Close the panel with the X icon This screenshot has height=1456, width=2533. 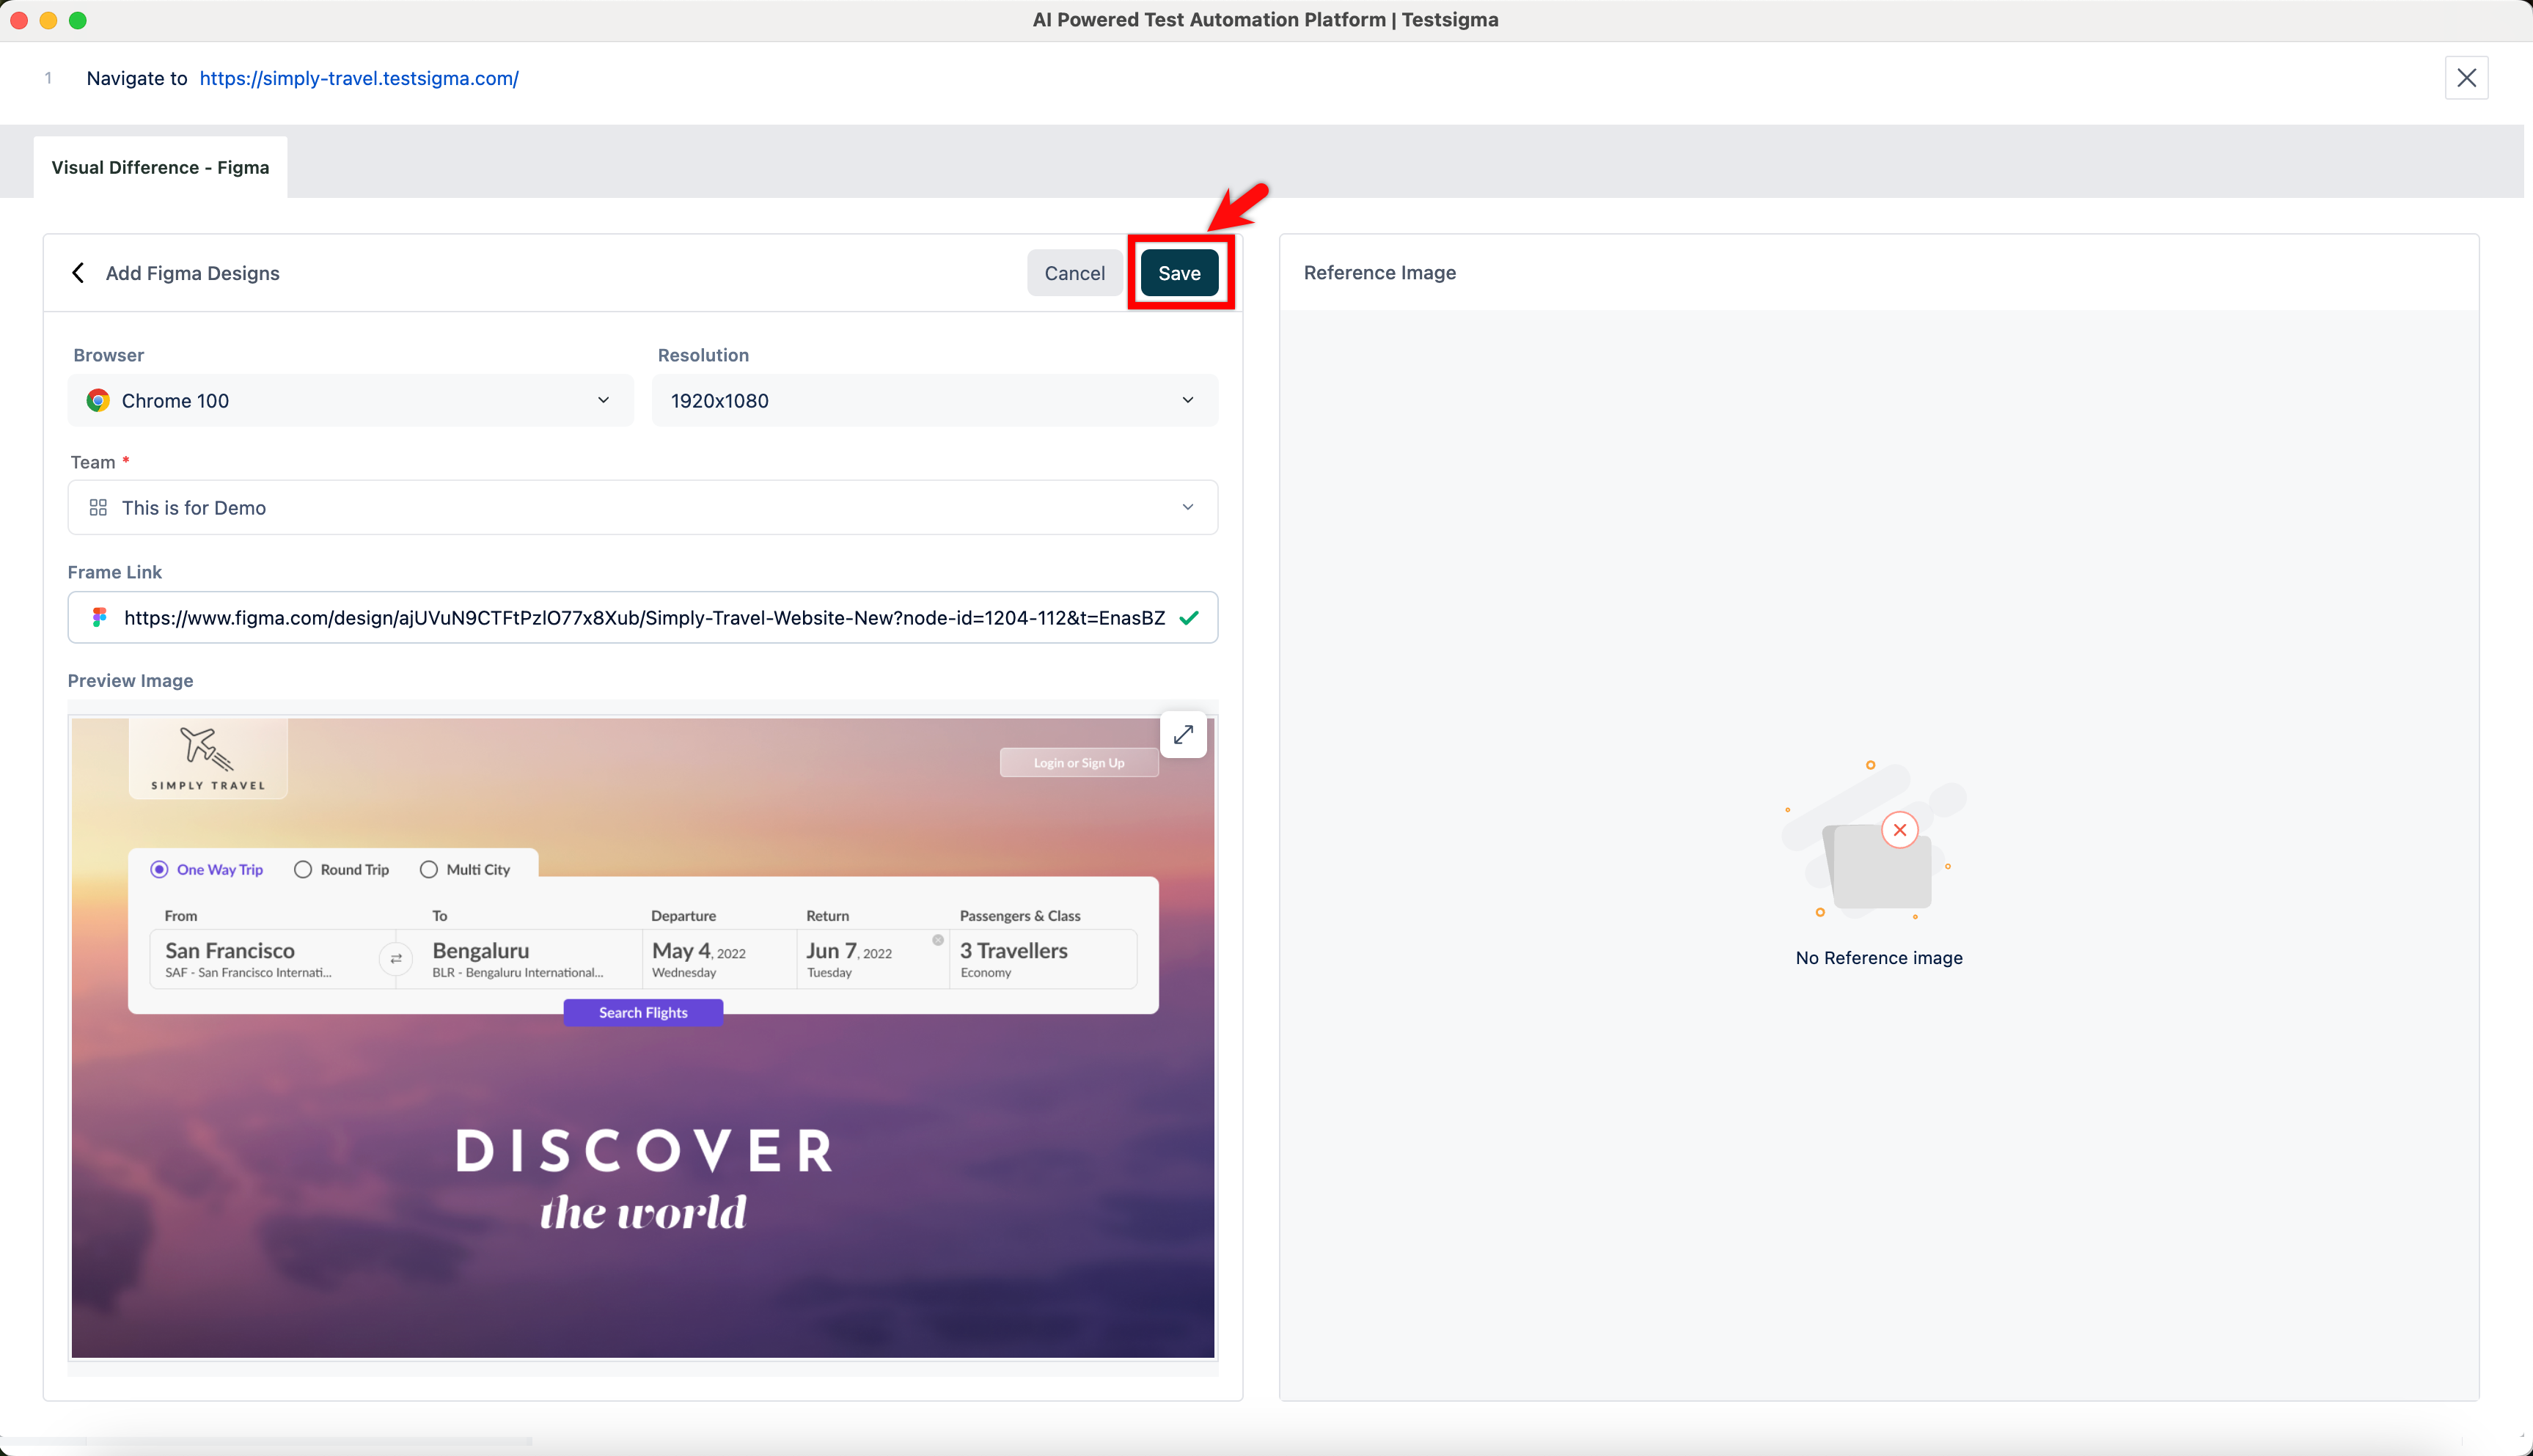[x=2466, y=78]
